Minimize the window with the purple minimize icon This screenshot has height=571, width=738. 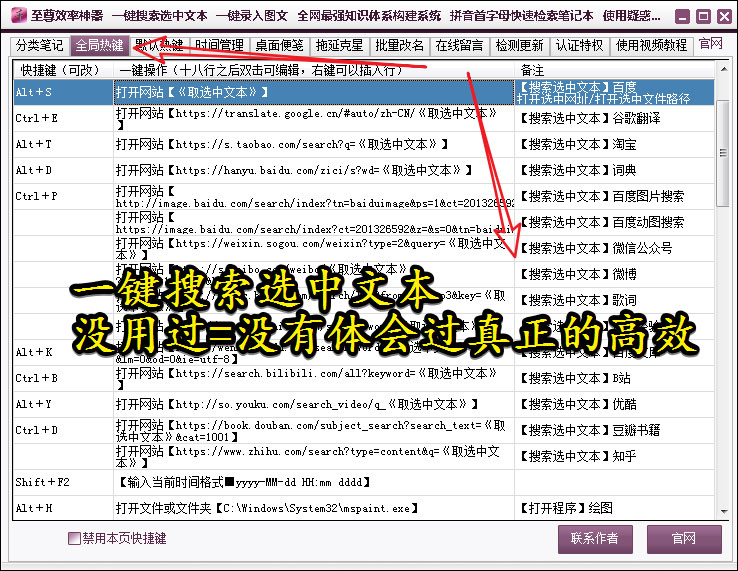point(682,17)
